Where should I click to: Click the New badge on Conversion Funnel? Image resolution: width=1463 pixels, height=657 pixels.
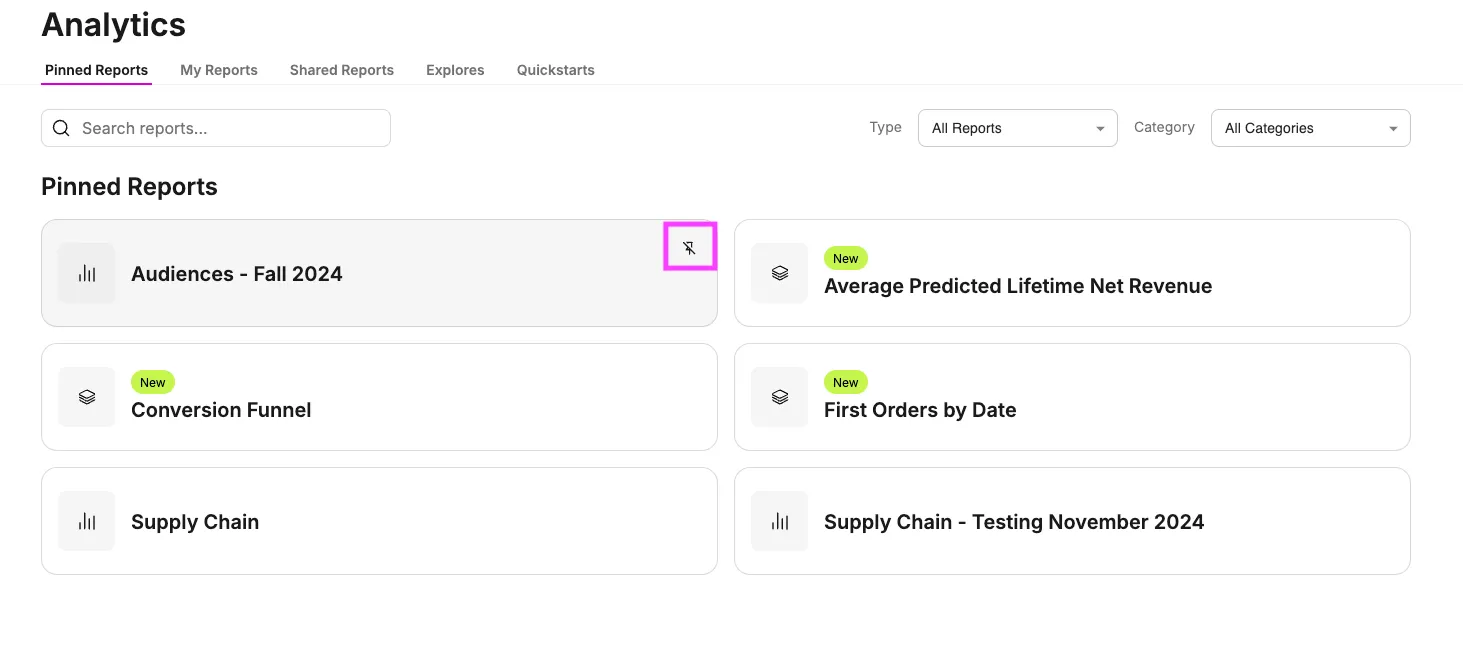point(153,382)
